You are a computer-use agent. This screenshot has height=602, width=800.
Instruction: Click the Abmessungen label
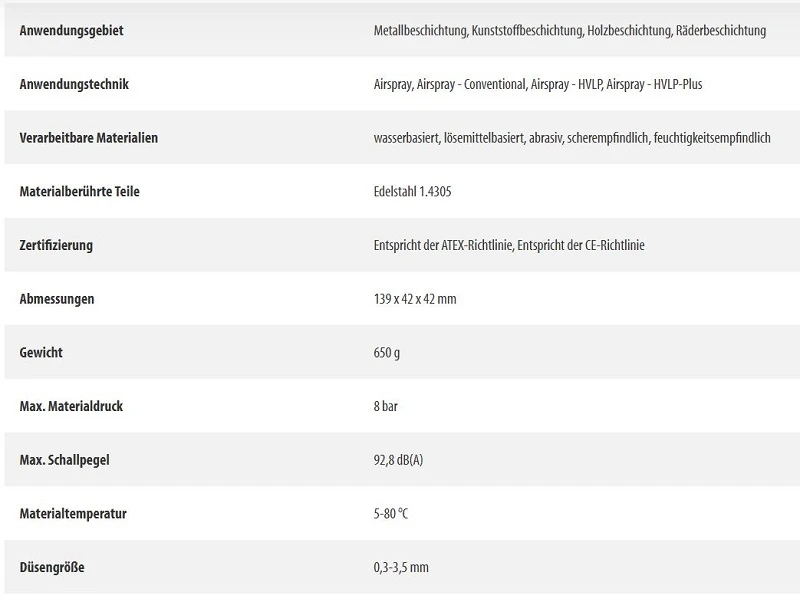click(x=57, y=299)
